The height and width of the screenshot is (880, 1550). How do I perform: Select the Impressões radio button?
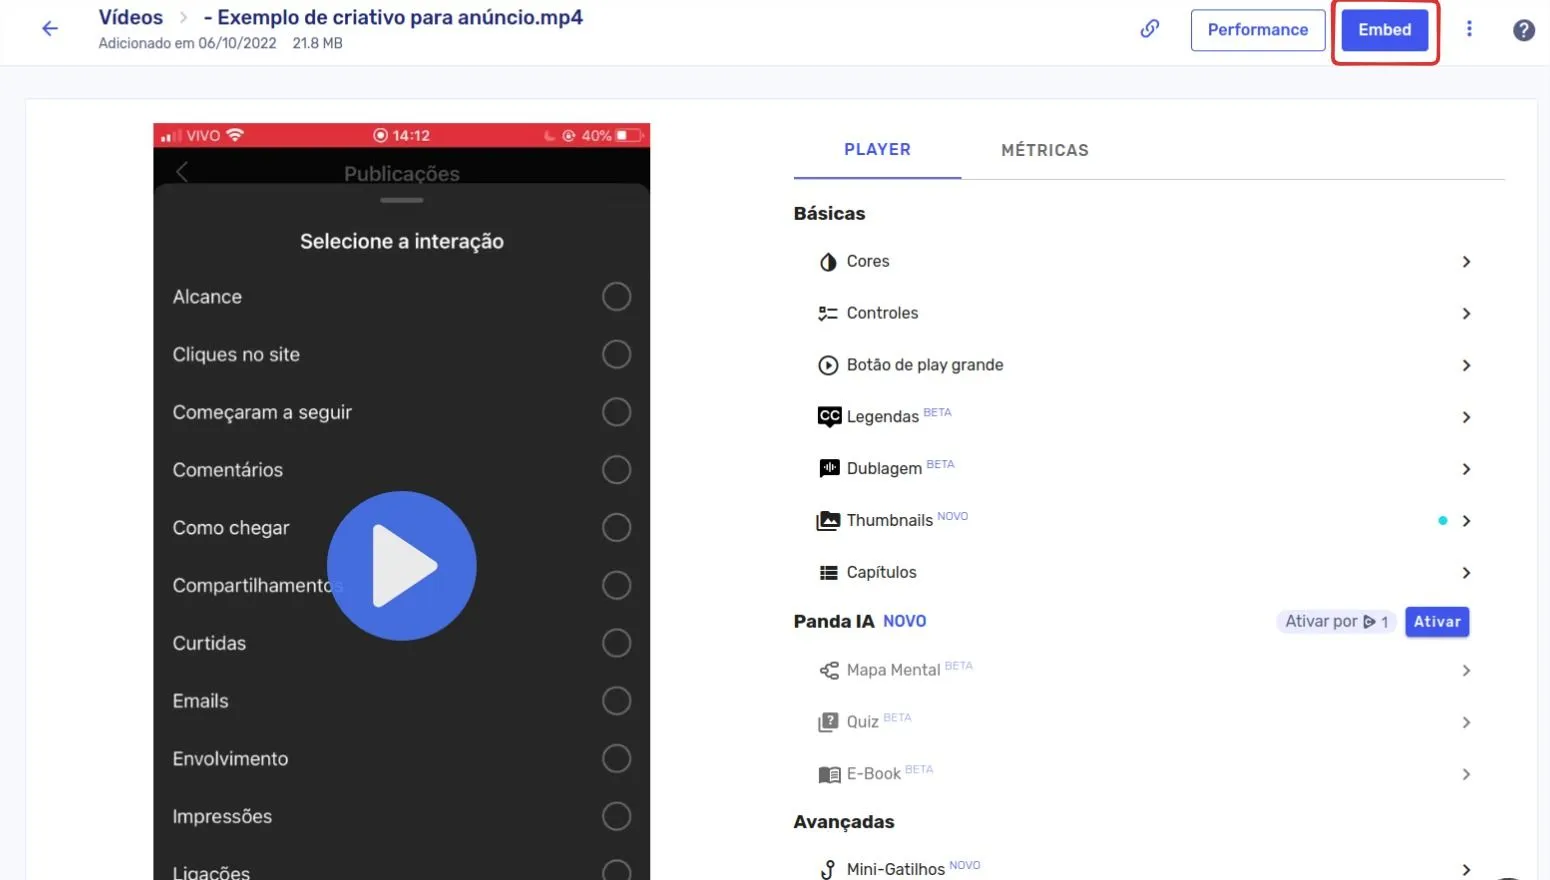pos(617,817)
